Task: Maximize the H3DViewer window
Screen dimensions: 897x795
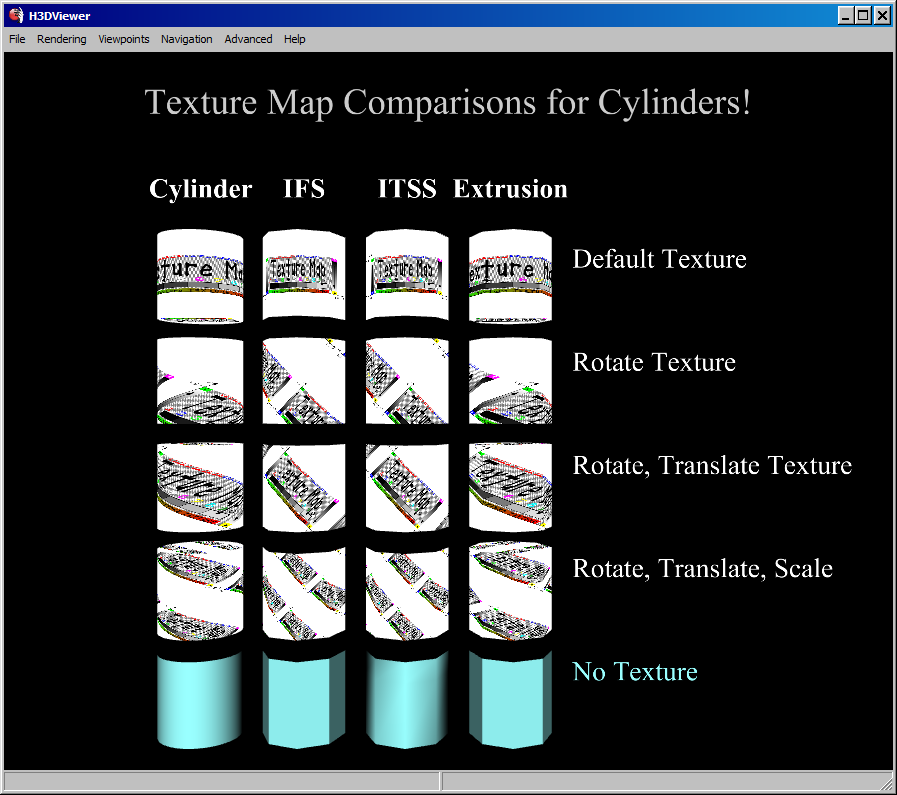Action: click(x=863, y=15)
